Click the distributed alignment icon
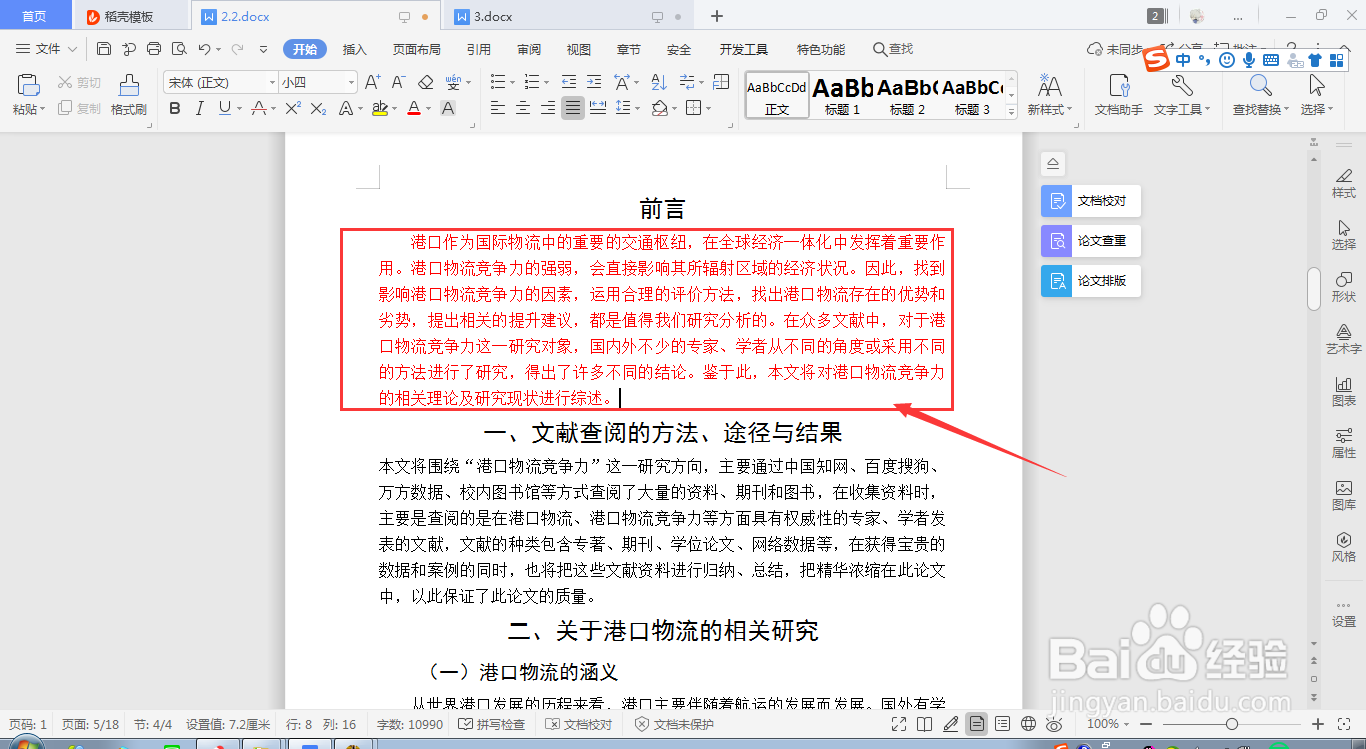The image size is (1366, 749). 598,108
